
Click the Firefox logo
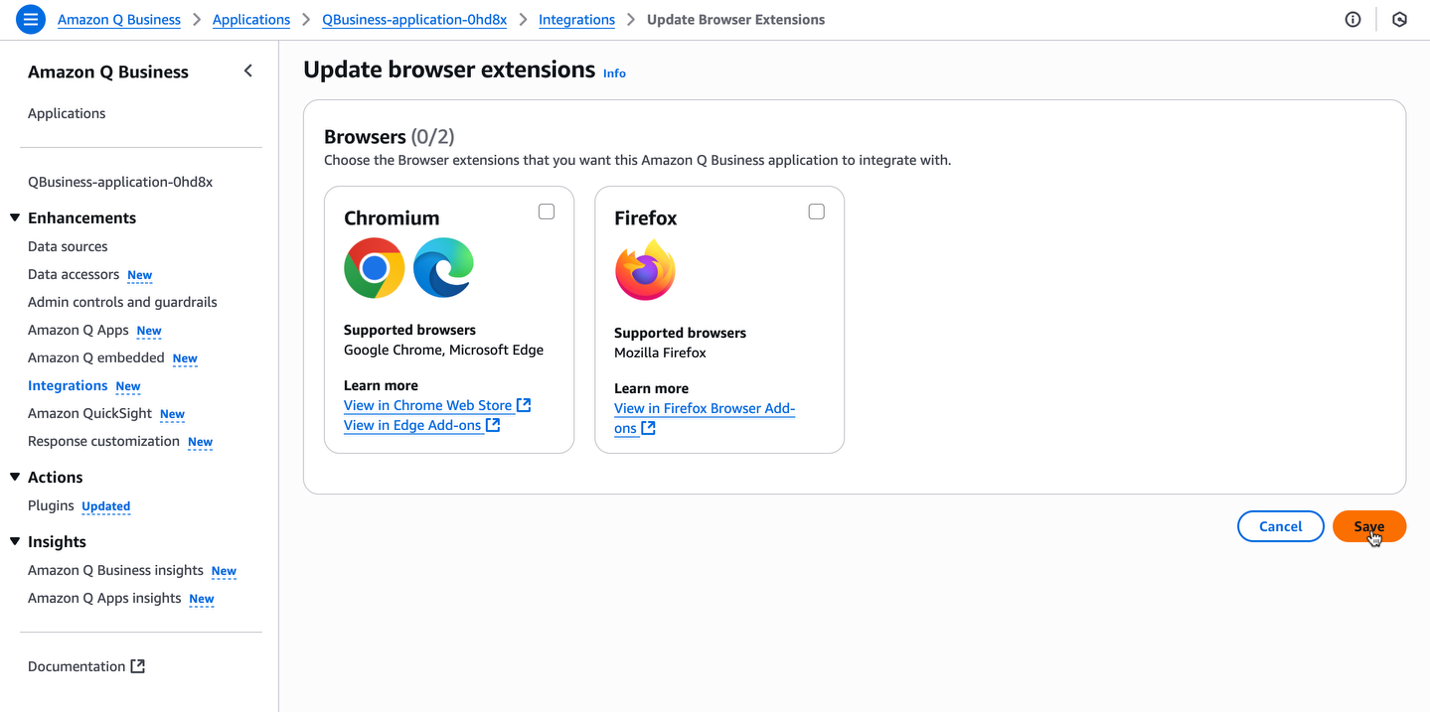coord(645,271)
